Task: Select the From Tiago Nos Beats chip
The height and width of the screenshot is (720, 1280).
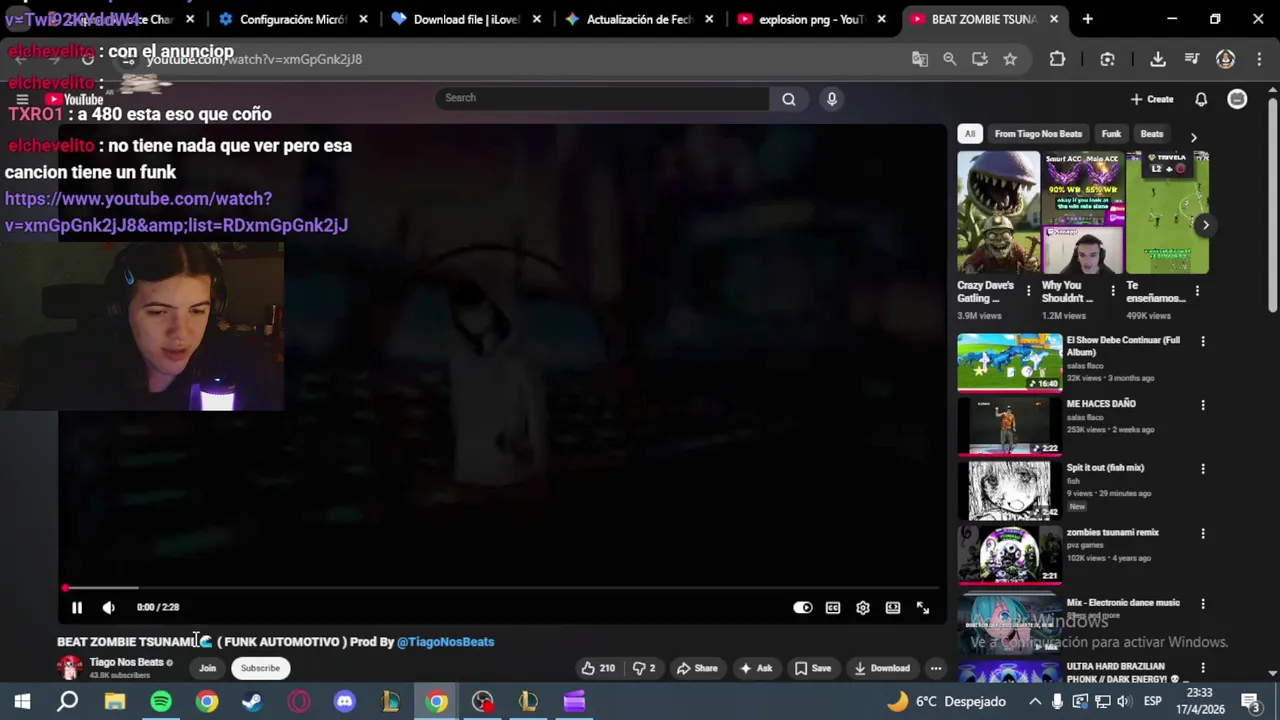Action: click(x=1038, y=134)
